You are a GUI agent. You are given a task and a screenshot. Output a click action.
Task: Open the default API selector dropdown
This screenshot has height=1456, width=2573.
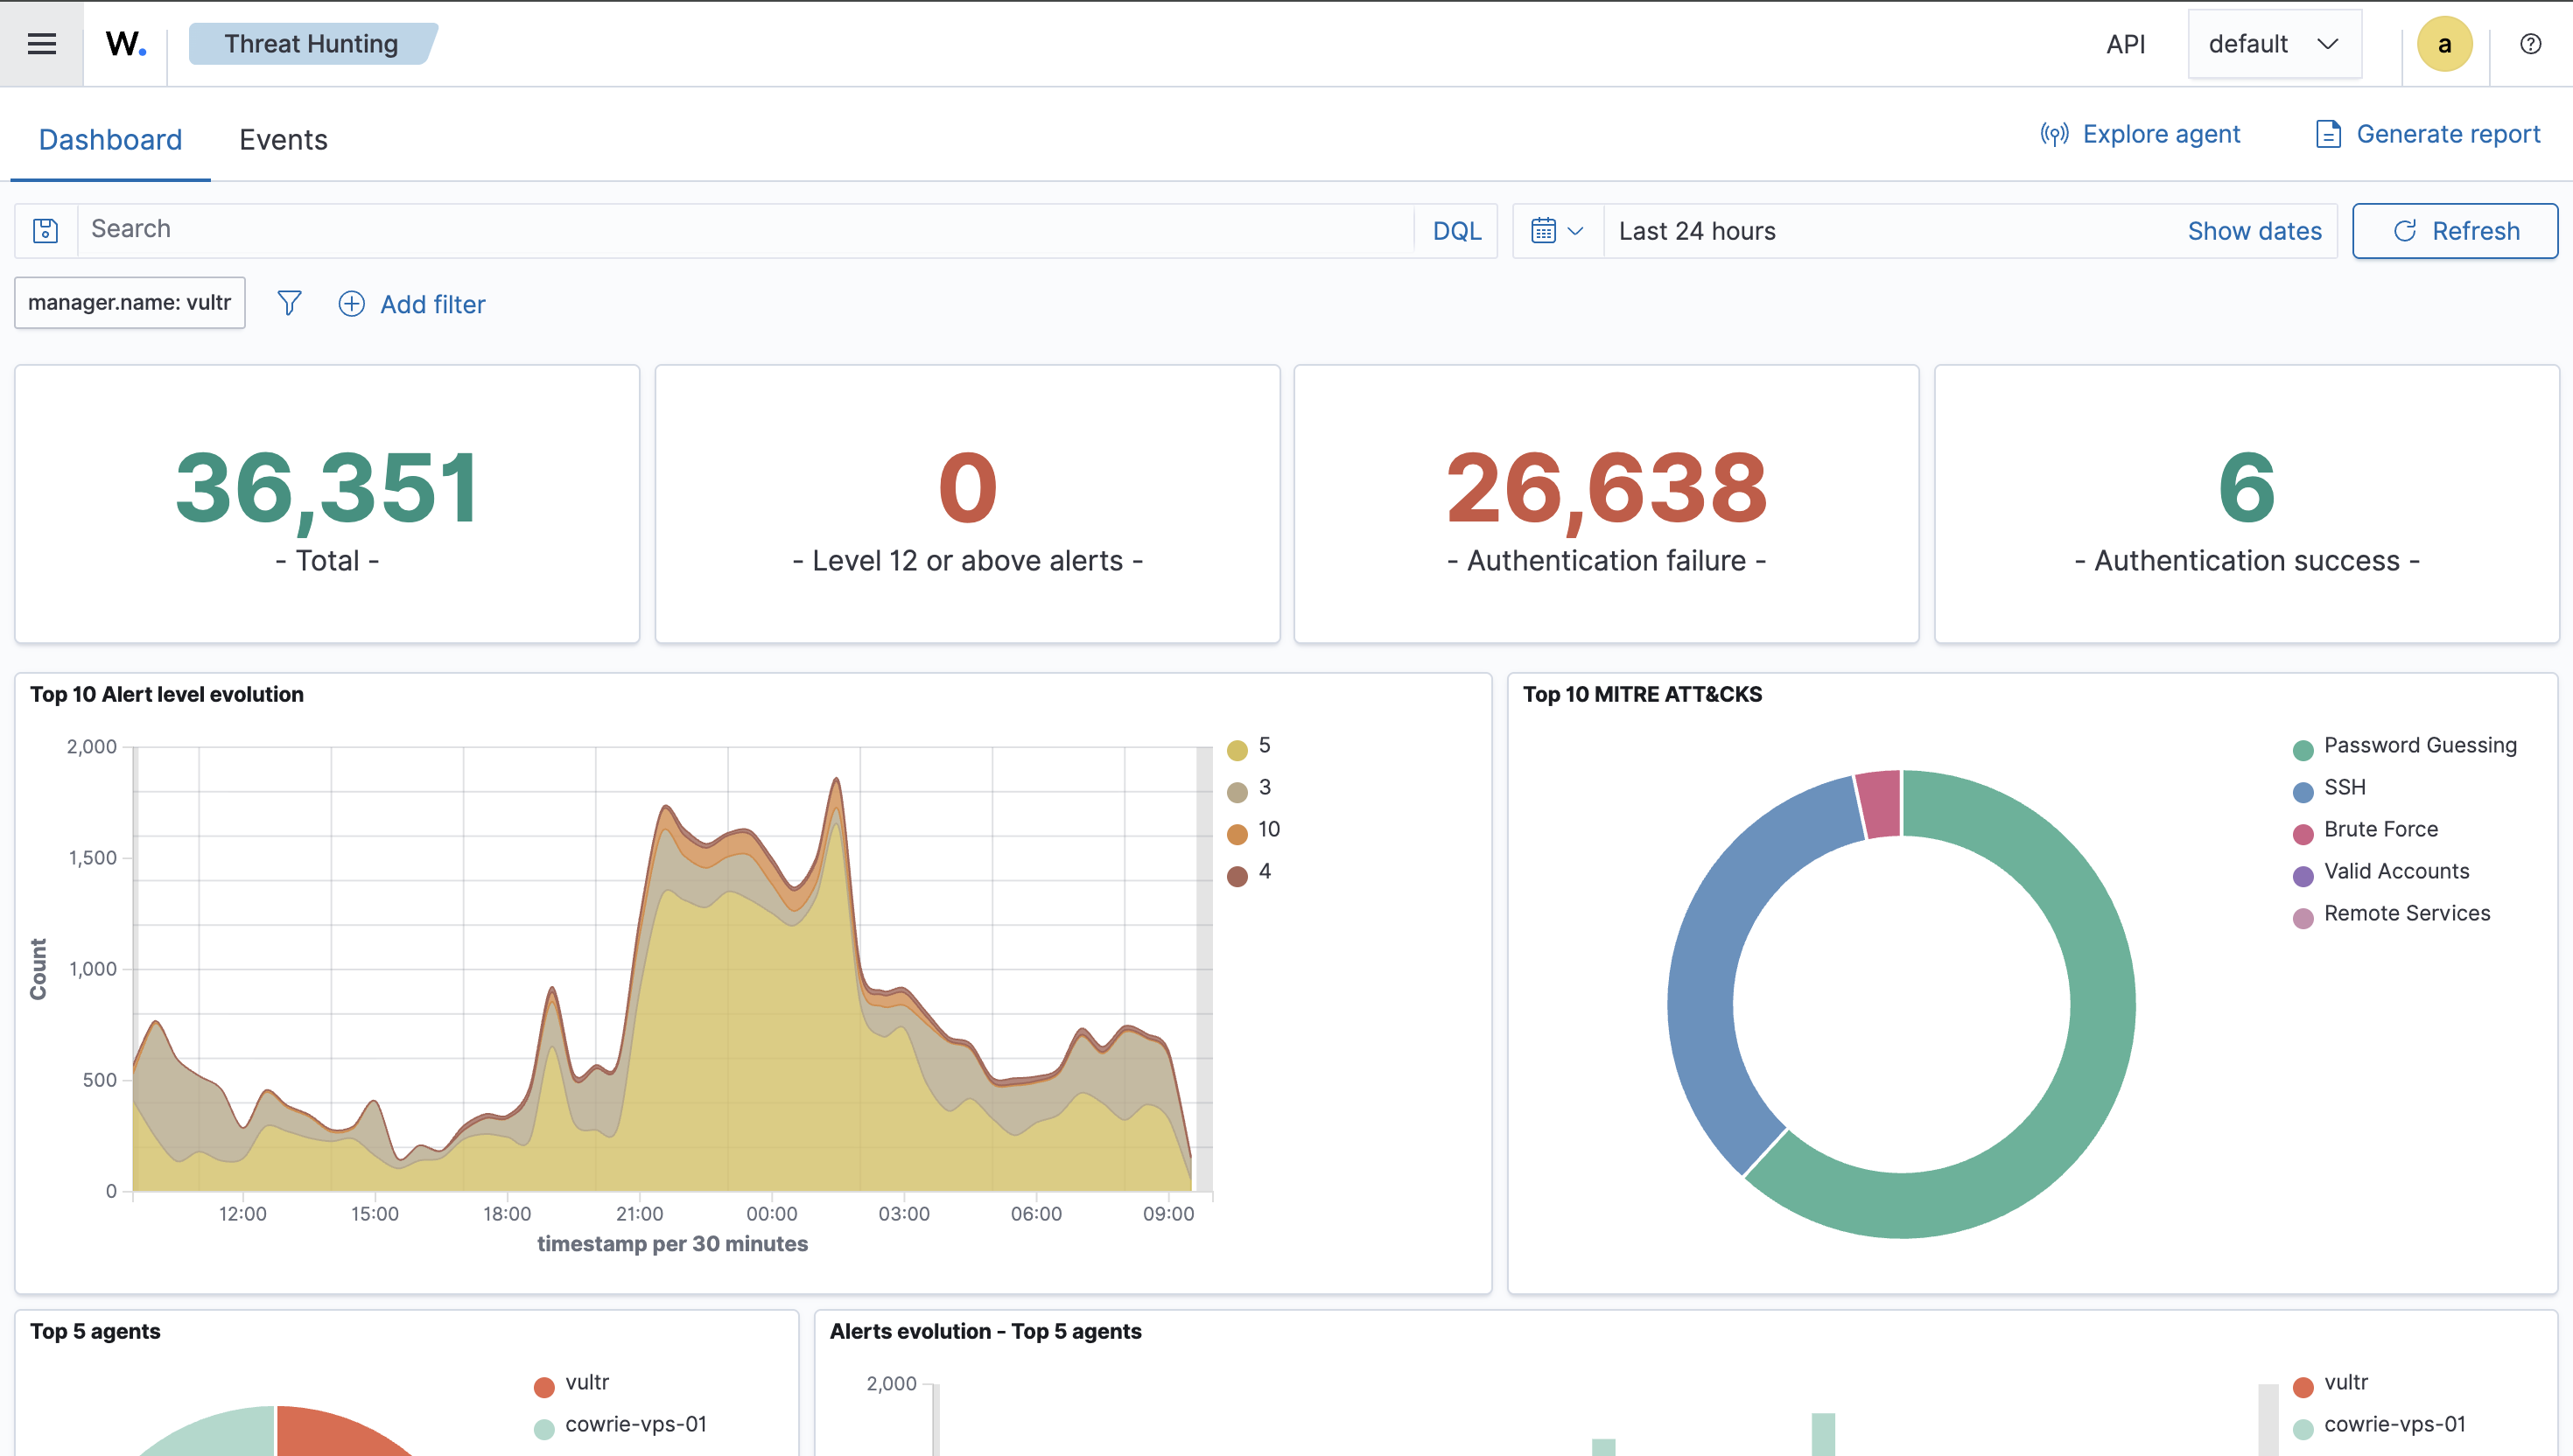coord(2274,44)
